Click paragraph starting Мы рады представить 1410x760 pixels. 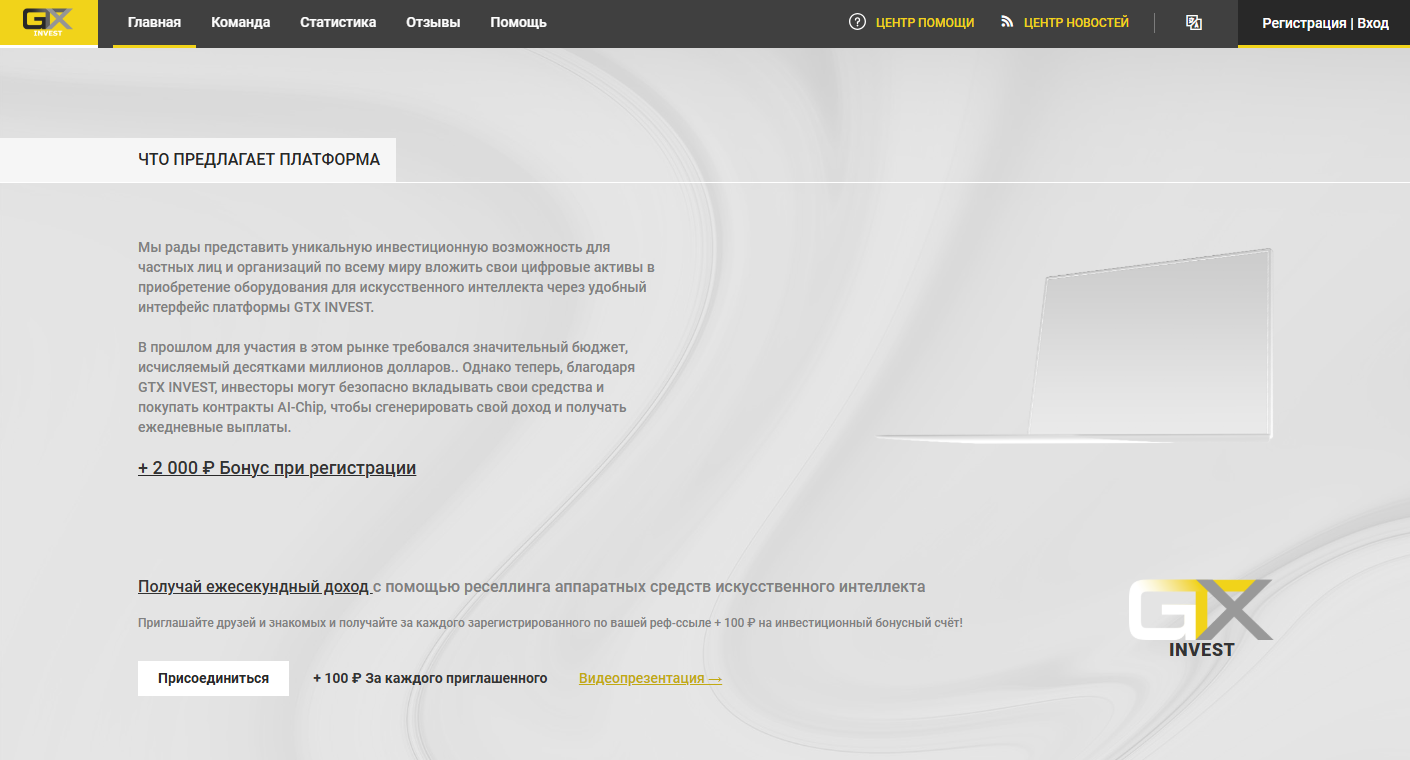coord(397,277)
